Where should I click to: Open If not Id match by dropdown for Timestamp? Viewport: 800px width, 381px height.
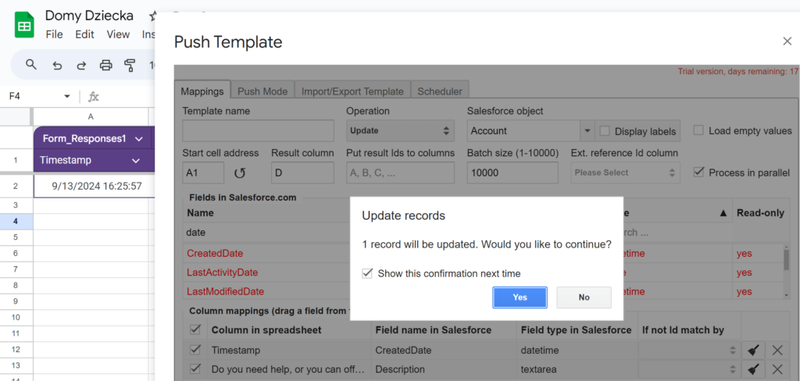[x=689, y=350]
